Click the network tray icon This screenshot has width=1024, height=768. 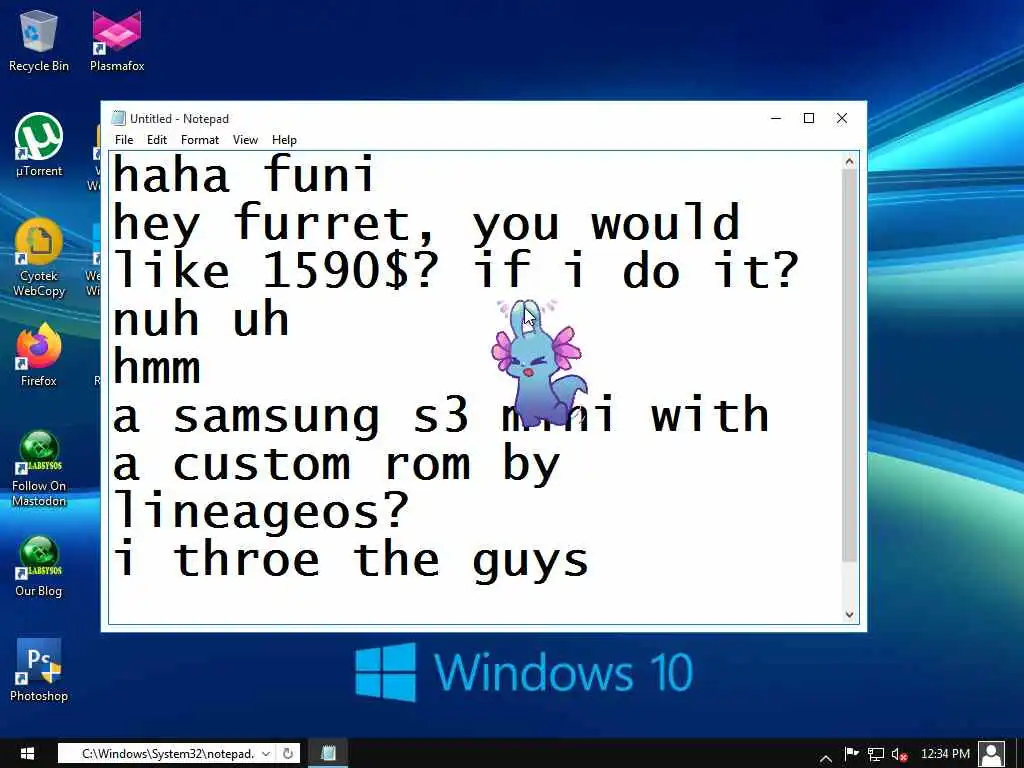[876, 754]
